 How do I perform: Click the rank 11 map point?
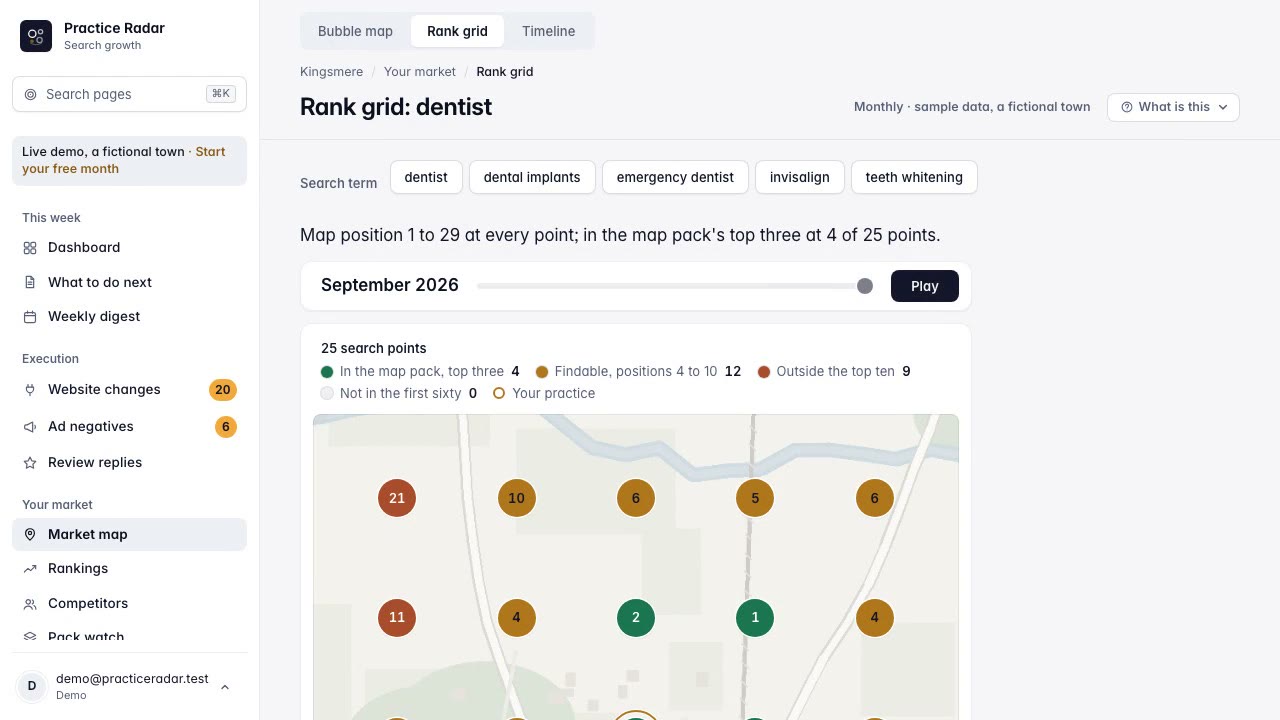click(x=397, y=617)
